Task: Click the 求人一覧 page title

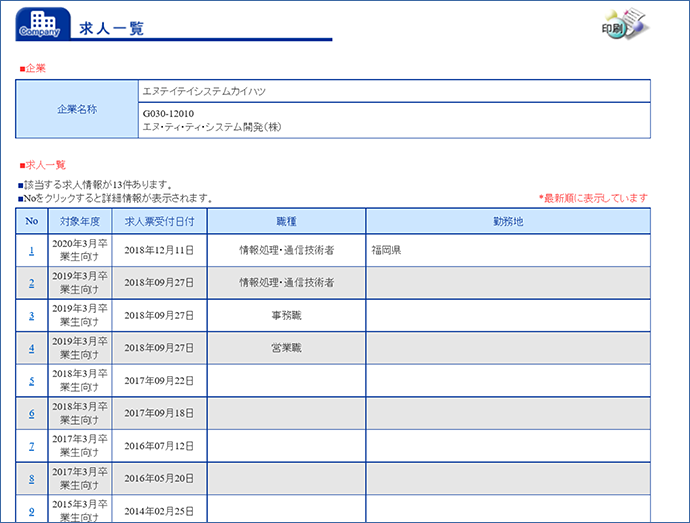Action: pyautogui.click(x=111, y=29)
